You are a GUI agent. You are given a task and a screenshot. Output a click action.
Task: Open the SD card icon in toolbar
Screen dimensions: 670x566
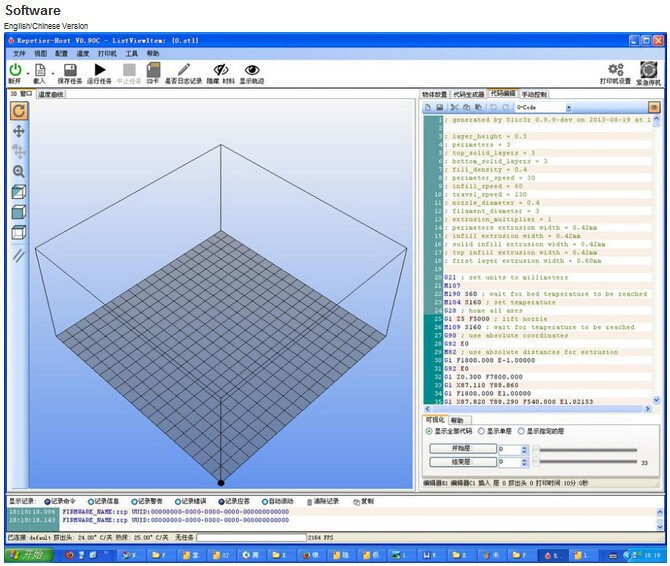(x=153, y=69)
